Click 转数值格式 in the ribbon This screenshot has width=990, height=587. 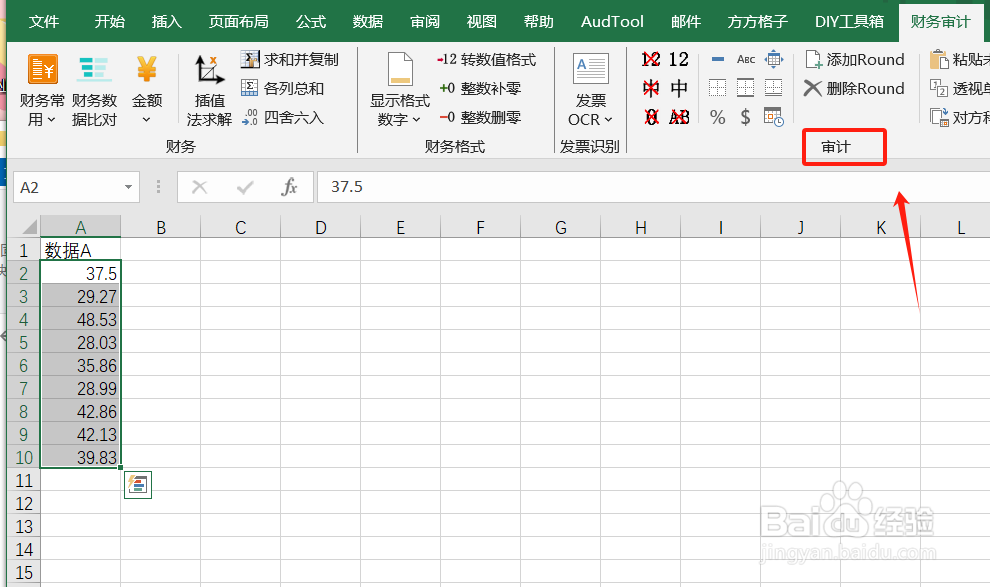(x=486, y=59)
